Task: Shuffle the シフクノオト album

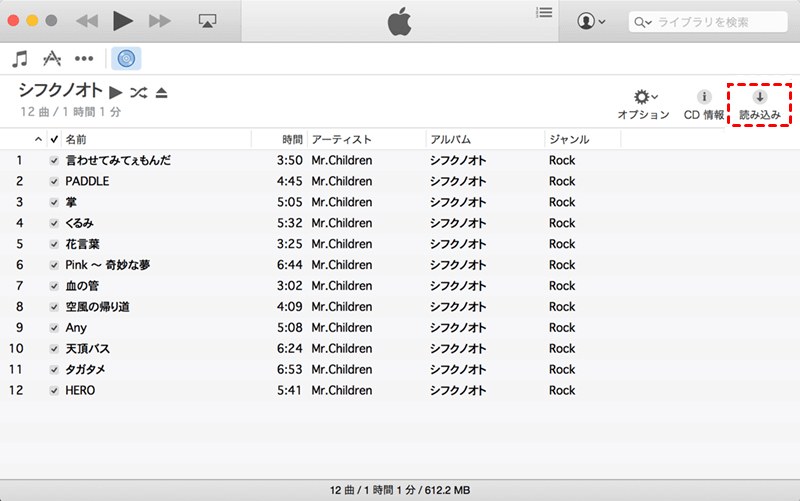Action: (139, 93)
